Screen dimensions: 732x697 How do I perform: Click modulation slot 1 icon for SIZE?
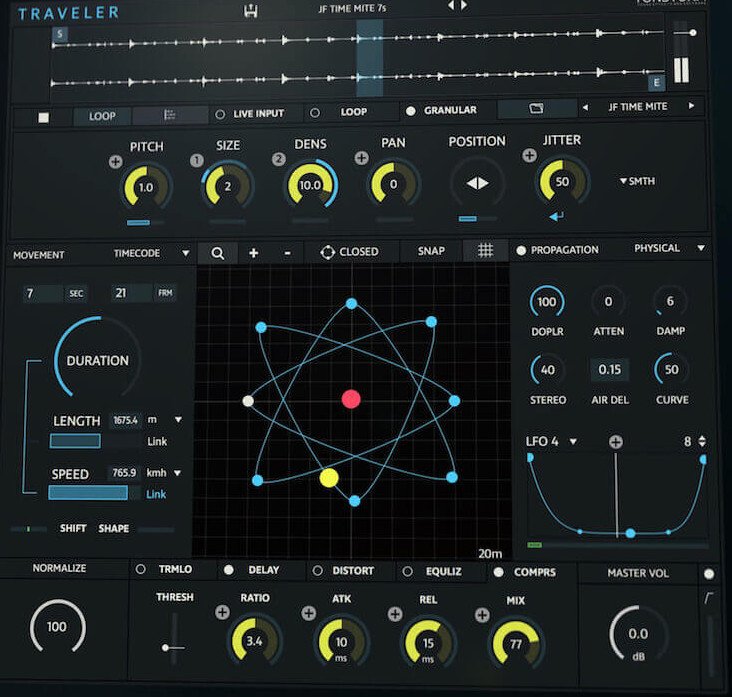(x=197, y=161)
